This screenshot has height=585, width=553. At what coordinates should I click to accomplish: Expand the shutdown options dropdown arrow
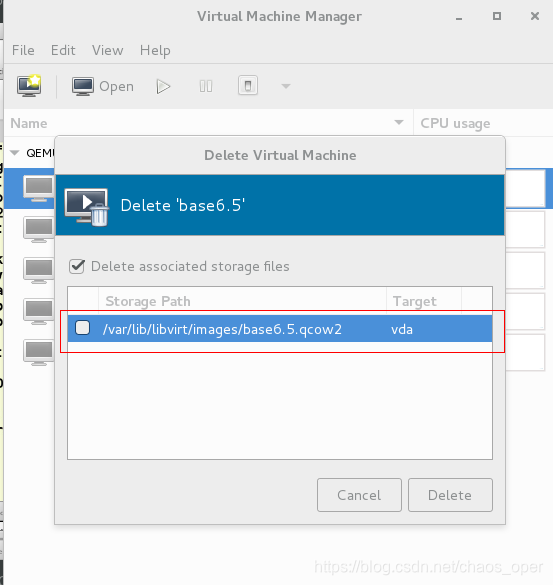[286, 87]
